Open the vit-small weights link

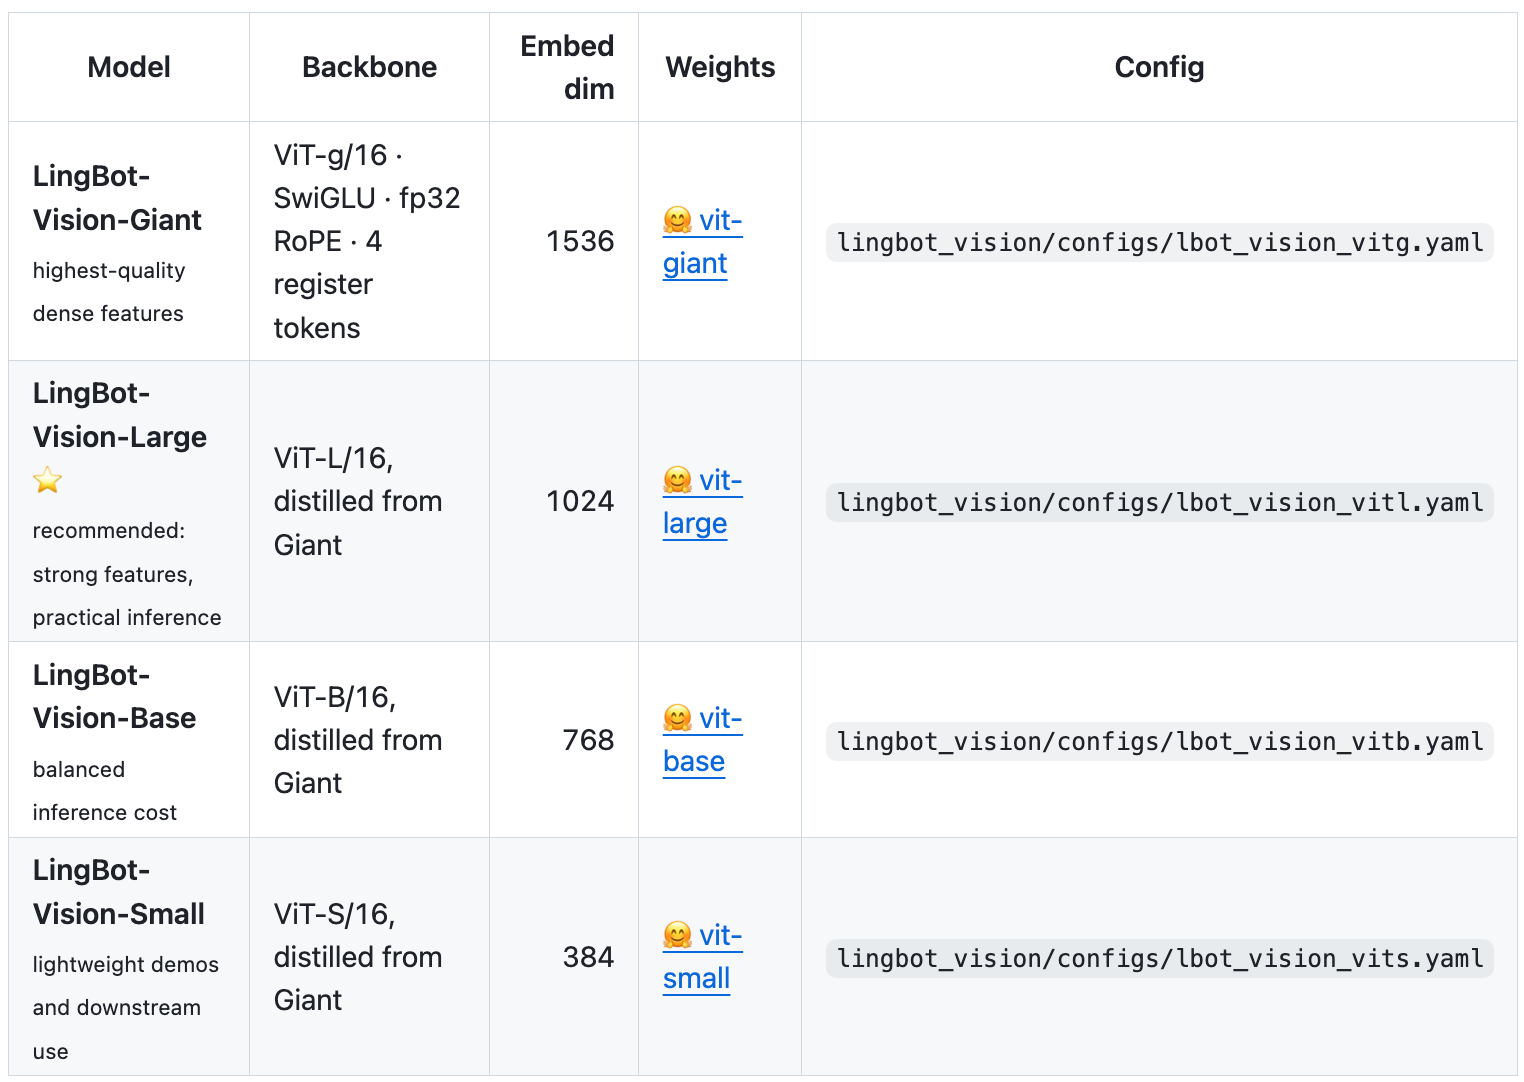click(702, 957)
